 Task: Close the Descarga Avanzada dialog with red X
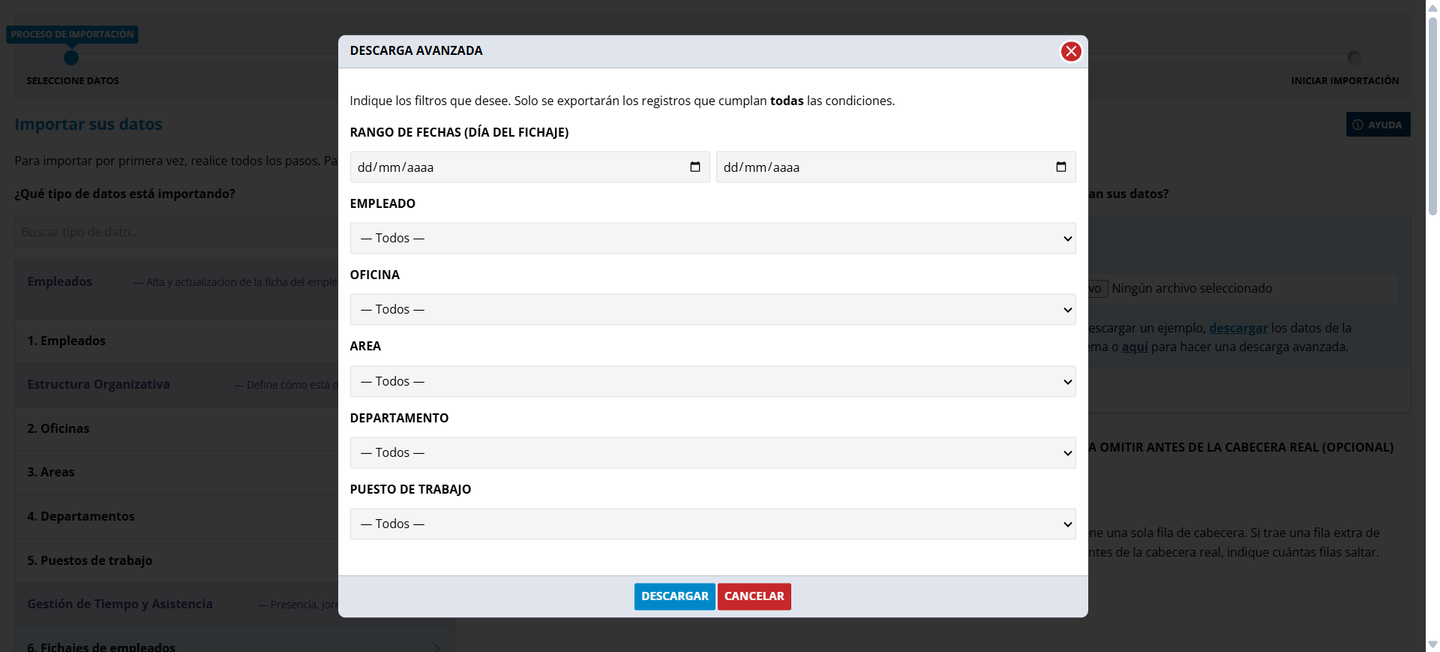pos(1071,51)
